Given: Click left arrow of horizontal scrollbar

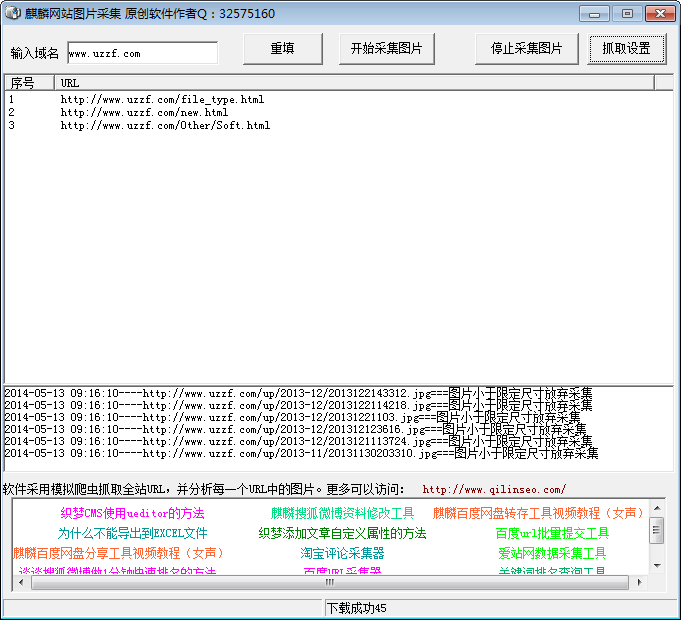Looking at the screenshot, I should coord(21,582).
